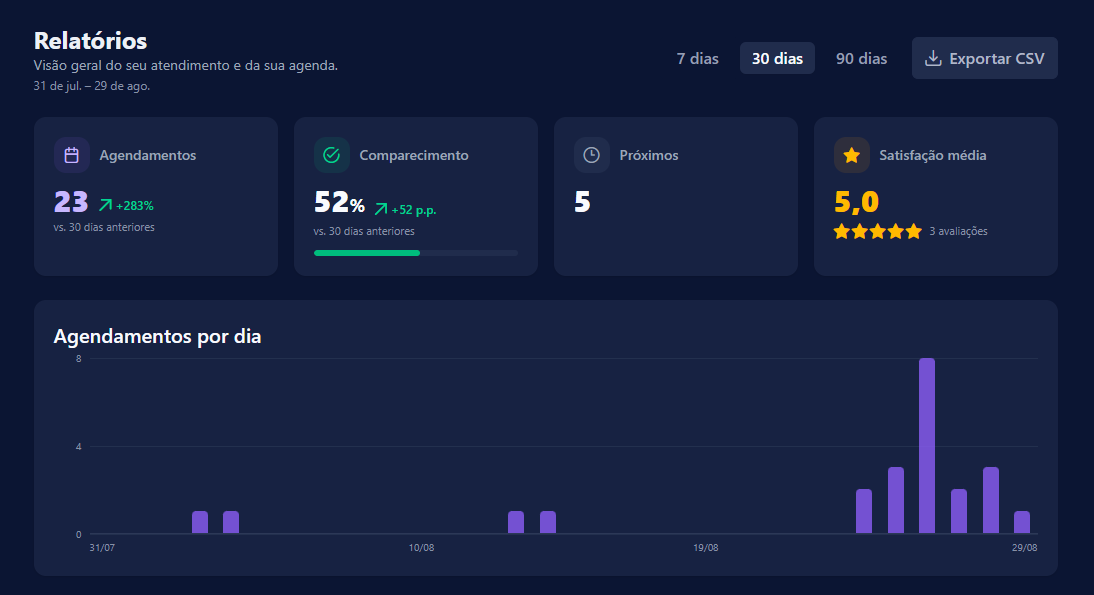Screen dimensions: 1094x595
Task: Click the Próximos card label
Action: (649, 156)
